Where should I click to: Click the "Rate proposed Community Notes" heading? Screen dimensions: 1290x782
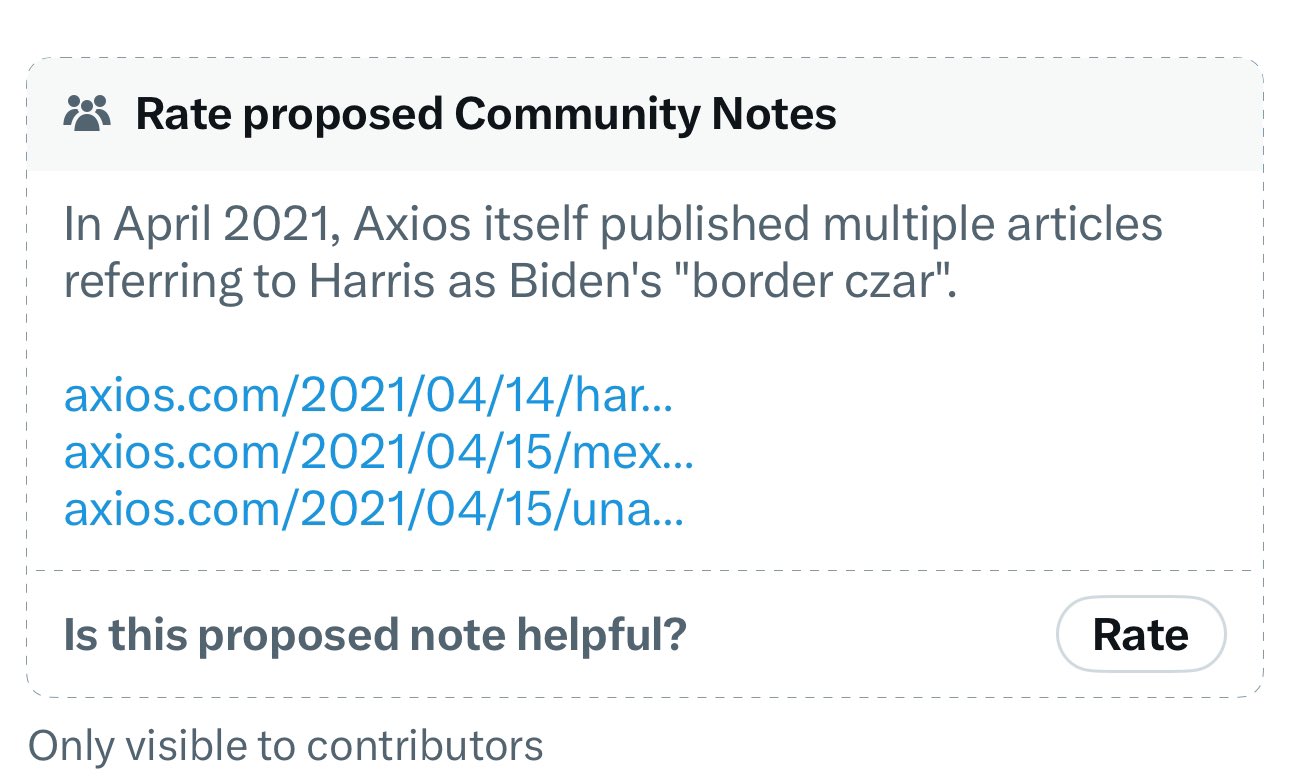coord(485,115)
